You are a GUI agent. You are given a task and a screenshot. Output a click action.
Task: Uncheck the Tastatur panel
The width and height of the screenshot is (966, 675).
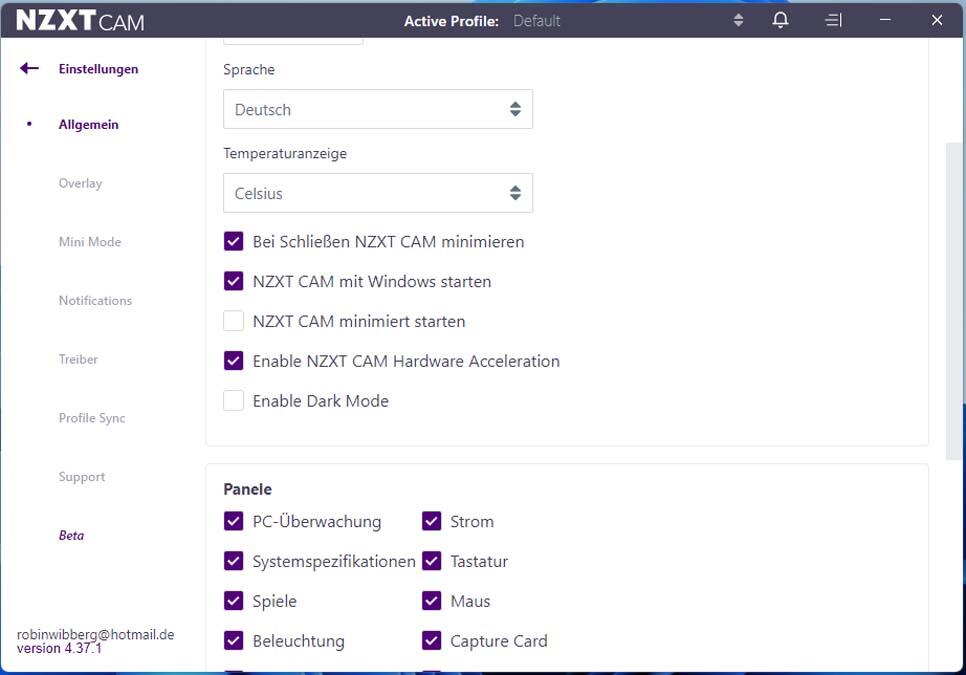[x=431, y=561]
